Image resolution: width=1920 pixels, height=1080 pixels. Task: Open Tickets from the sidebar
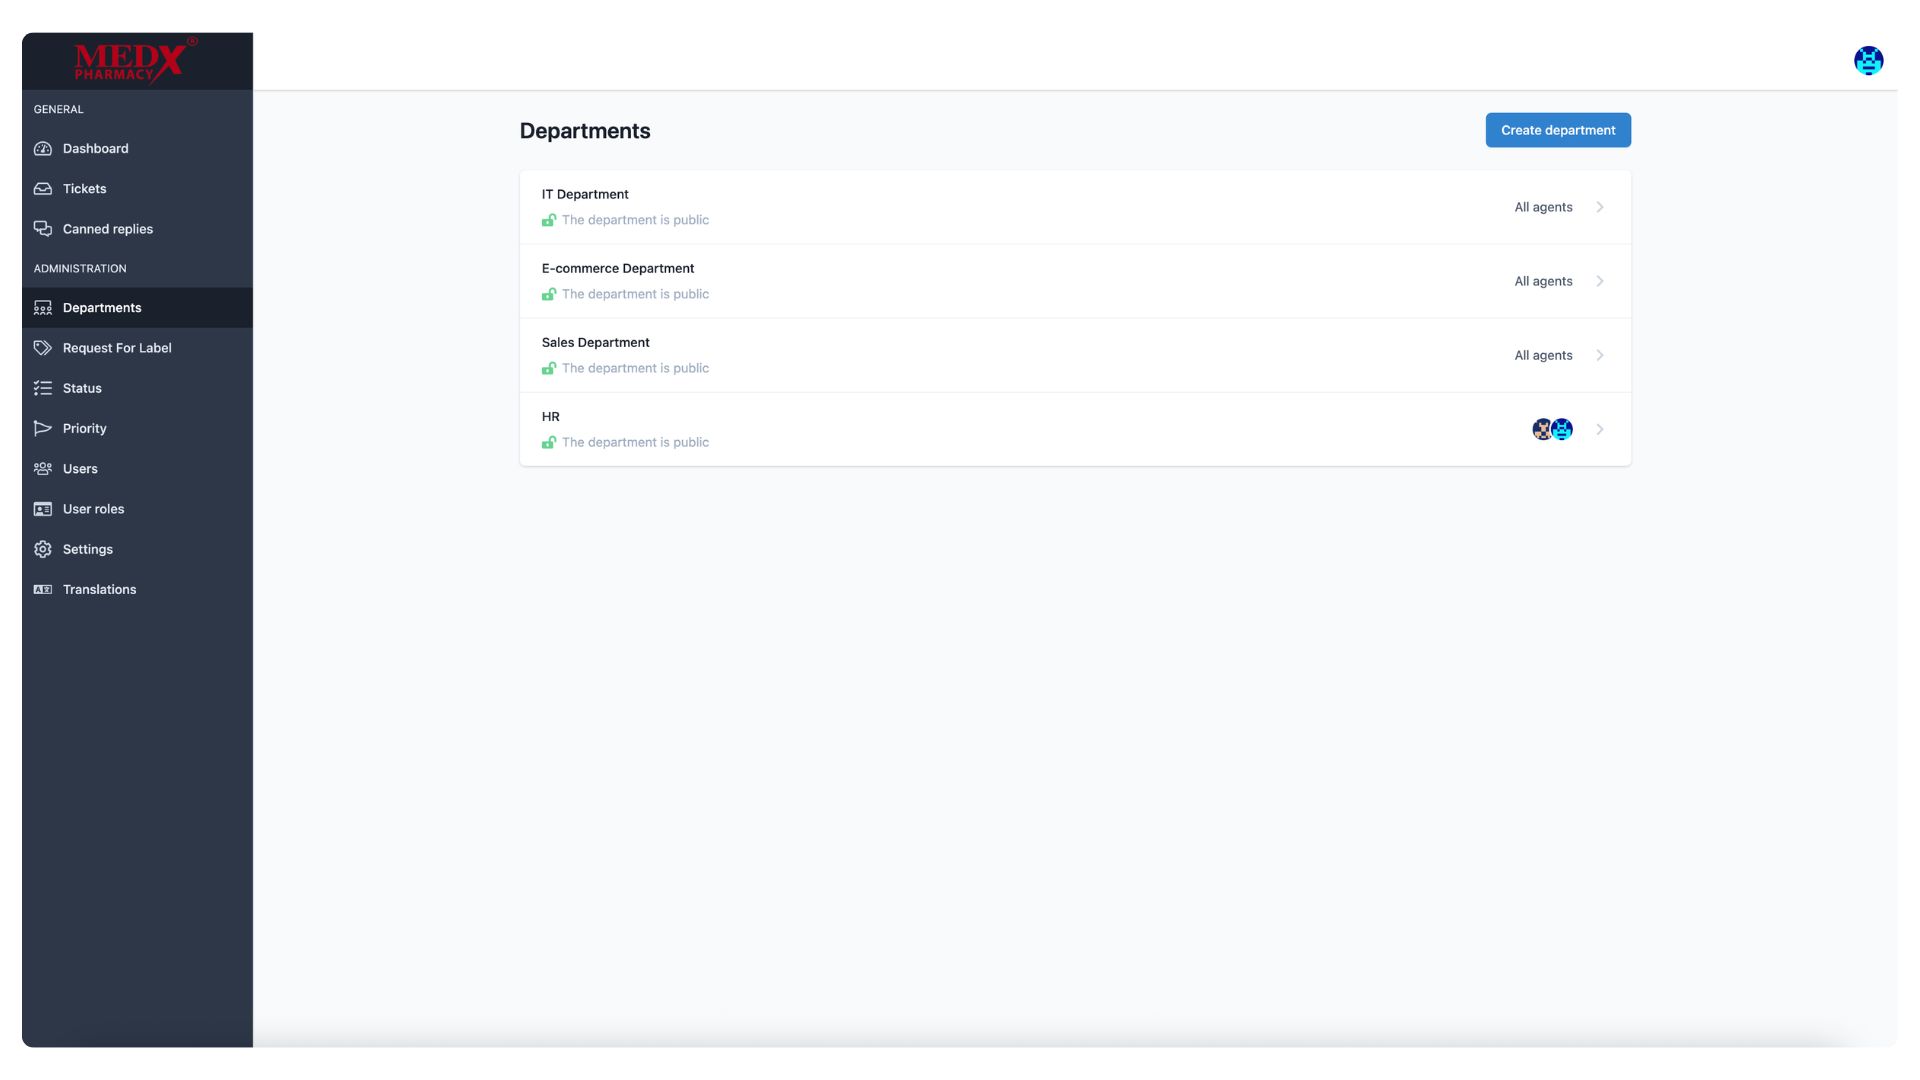coord(137,189)
